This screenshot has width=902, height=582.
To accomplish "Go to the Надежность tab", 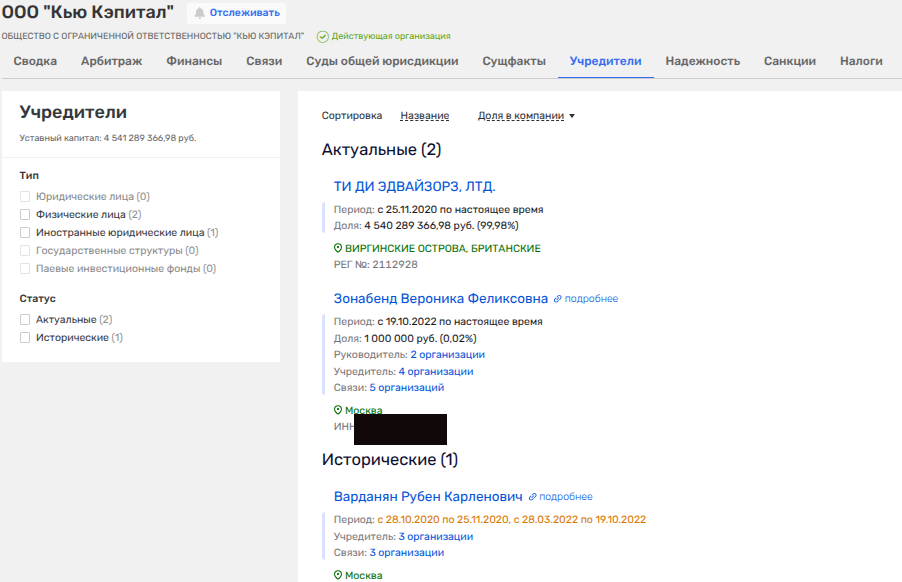I will (x=702, y=61).
